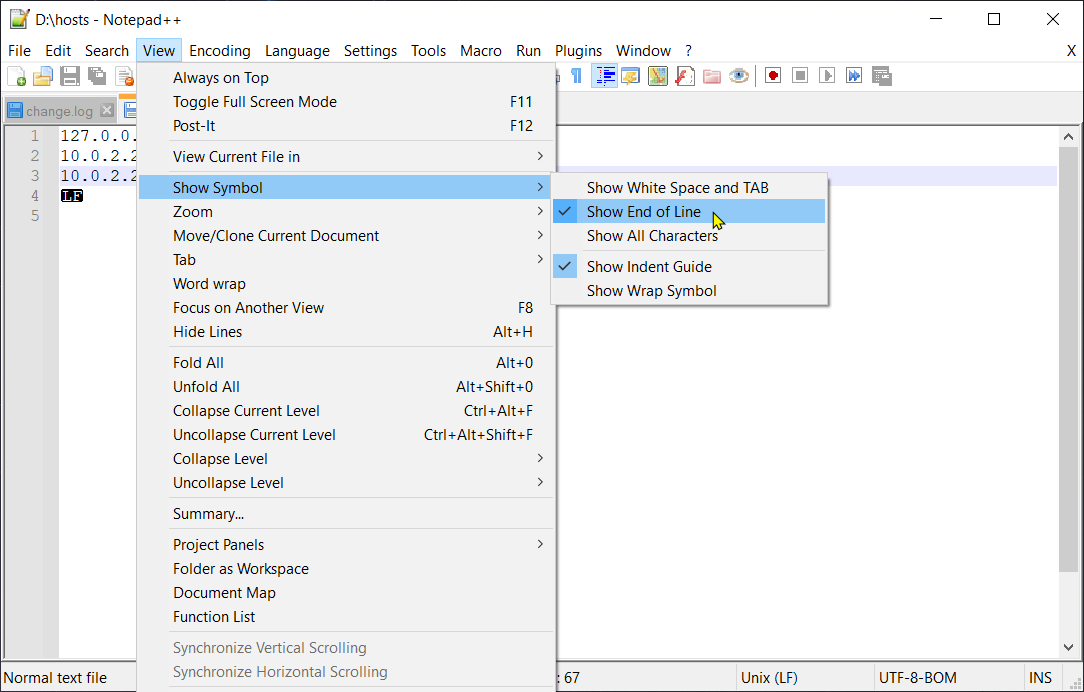
Task: Switch to the change.log tab
Action: point(59,111)
